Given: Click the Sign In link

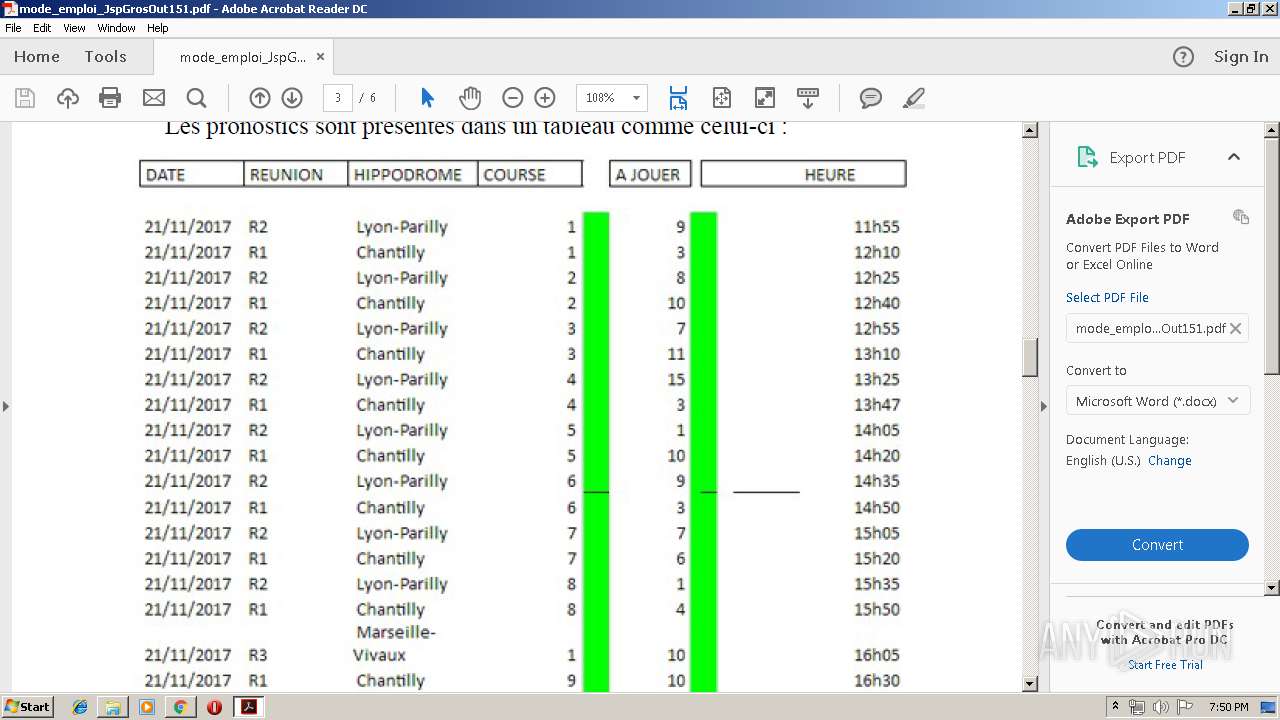Looking at the screenshot, I should [x=1241, y=57].
